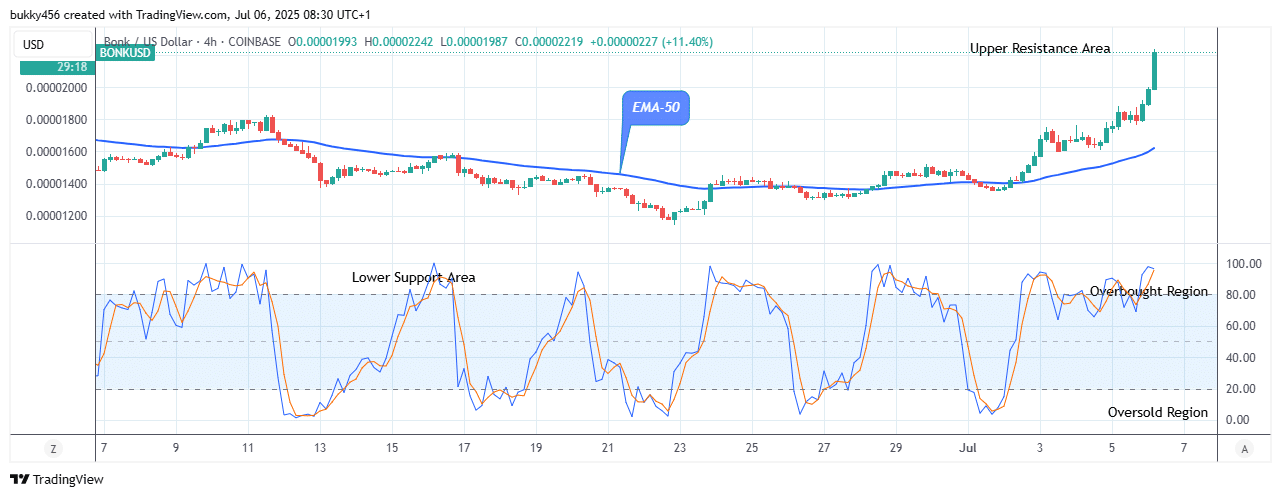1281x497 pixels.
Task: Click the TradingView logo at the bottom
Action: click(57, 480)
